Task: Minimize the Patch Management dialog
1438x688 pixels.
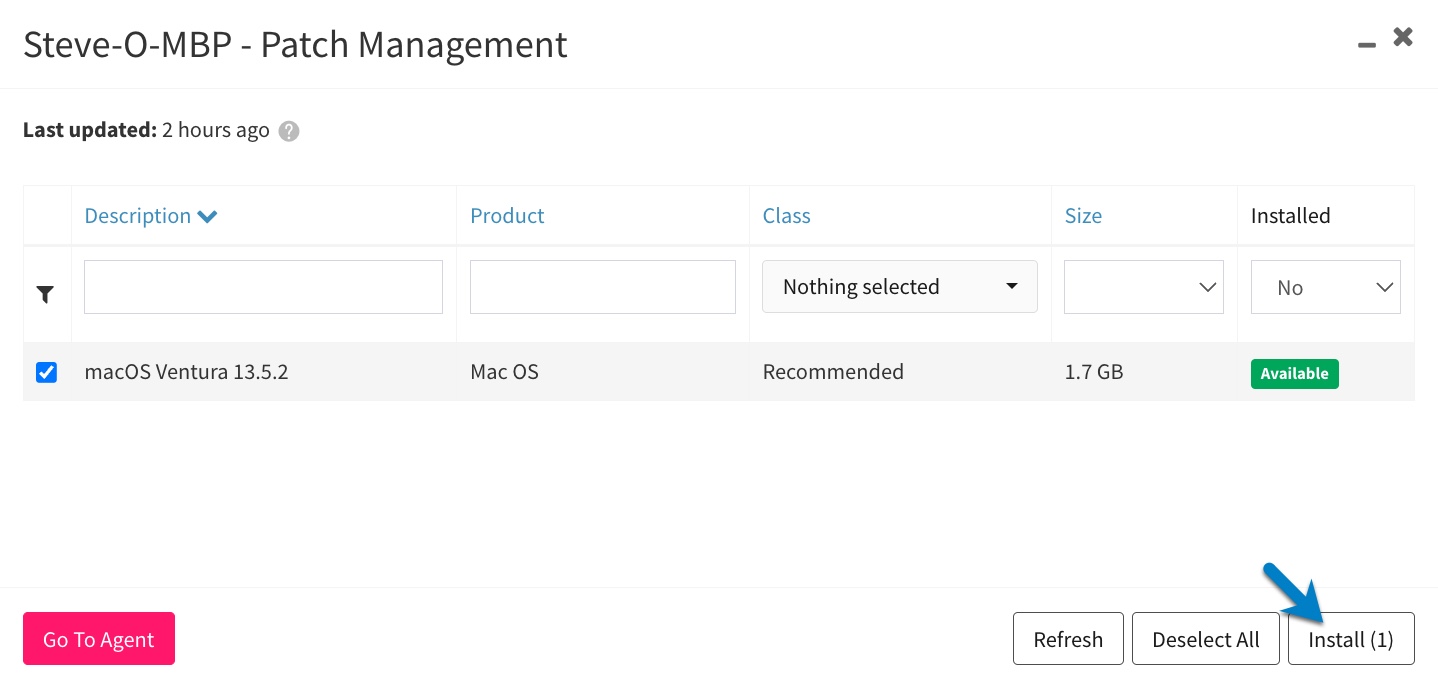Action: [x=1367, y=44]
